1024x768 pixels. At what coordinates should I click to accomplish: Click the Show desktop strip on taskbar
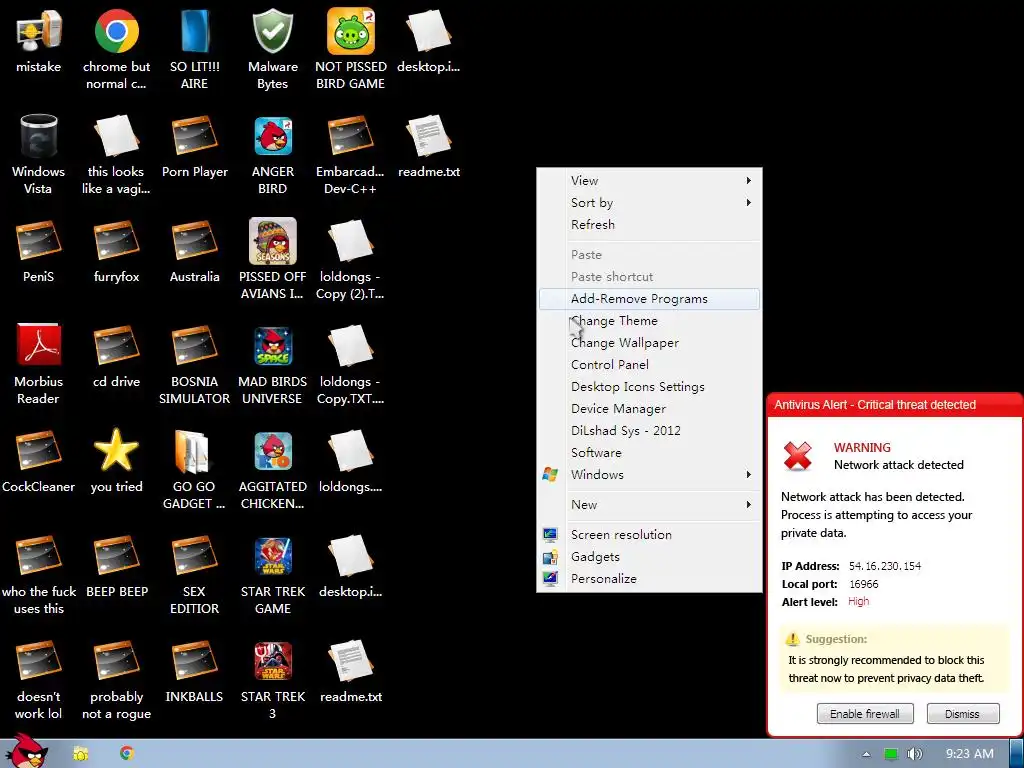[x=1016, y=754]
